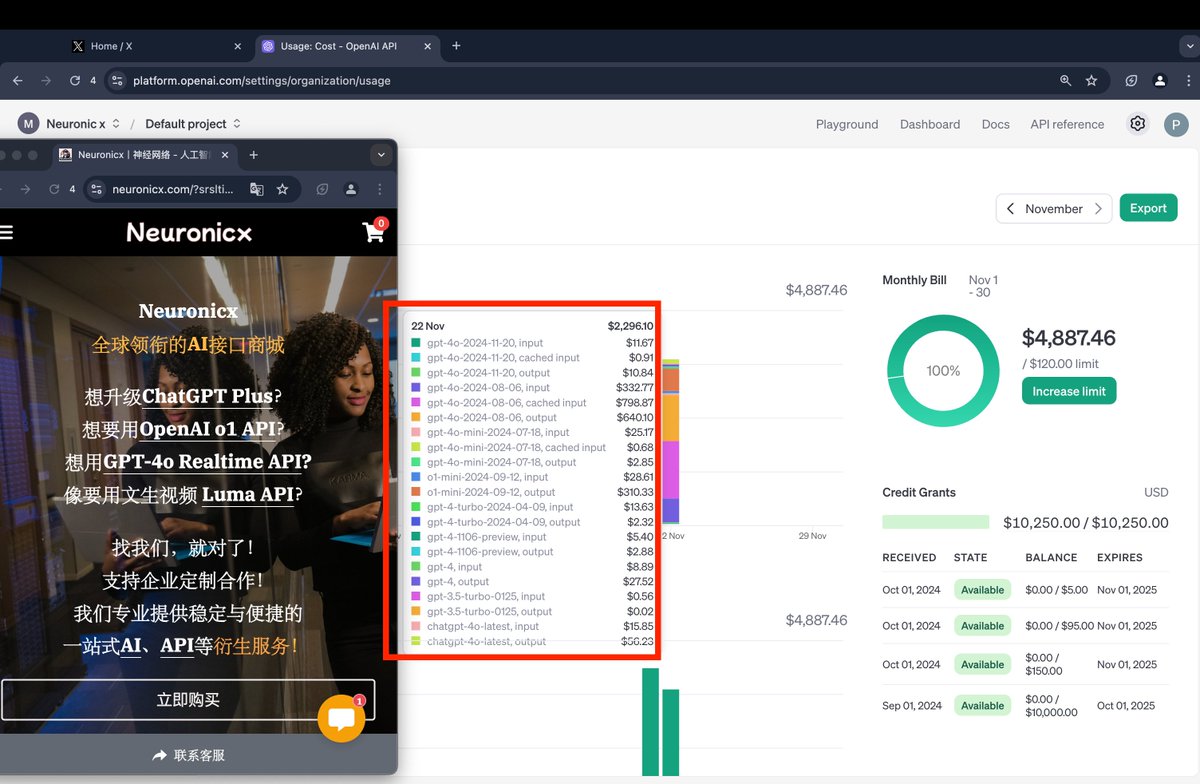Viewport: 1200px width, 784px height.
Task: Click the extension icon in Neuronicx window toolbar
Action: [323, 189]
